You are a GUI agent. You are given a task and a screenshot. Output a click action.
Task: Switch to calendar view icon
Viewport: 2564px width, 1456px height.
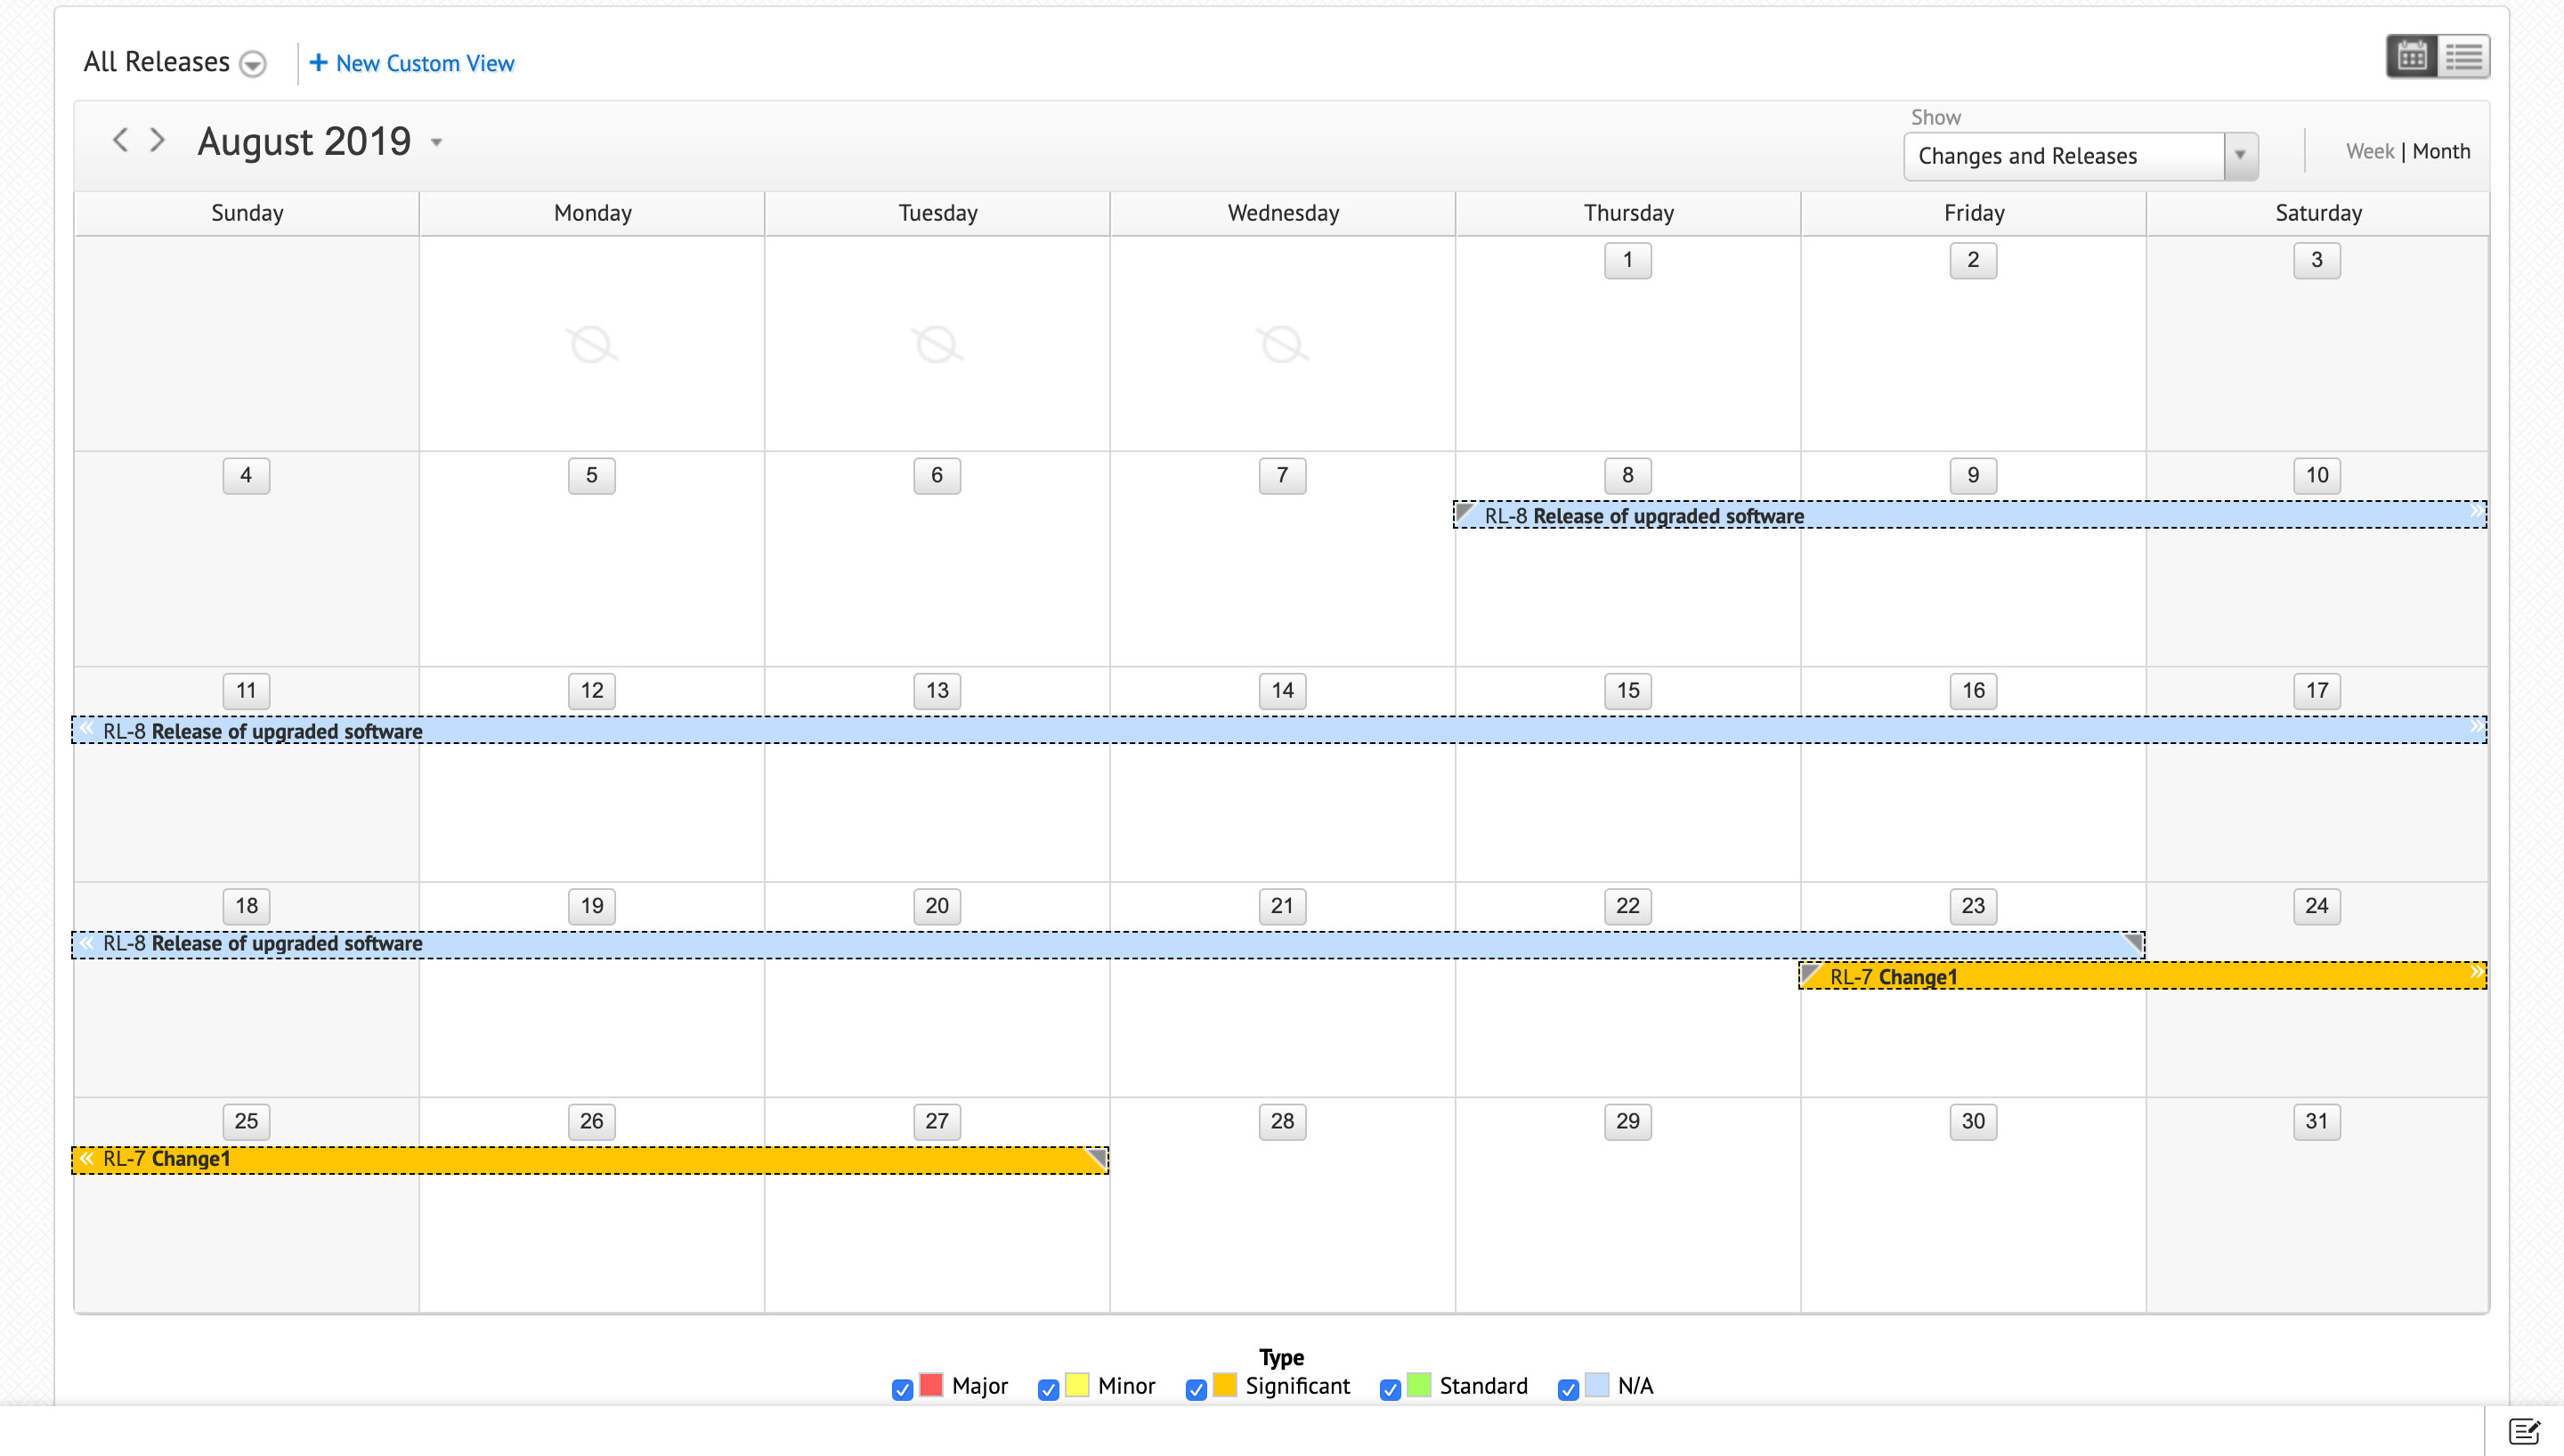2411,56
